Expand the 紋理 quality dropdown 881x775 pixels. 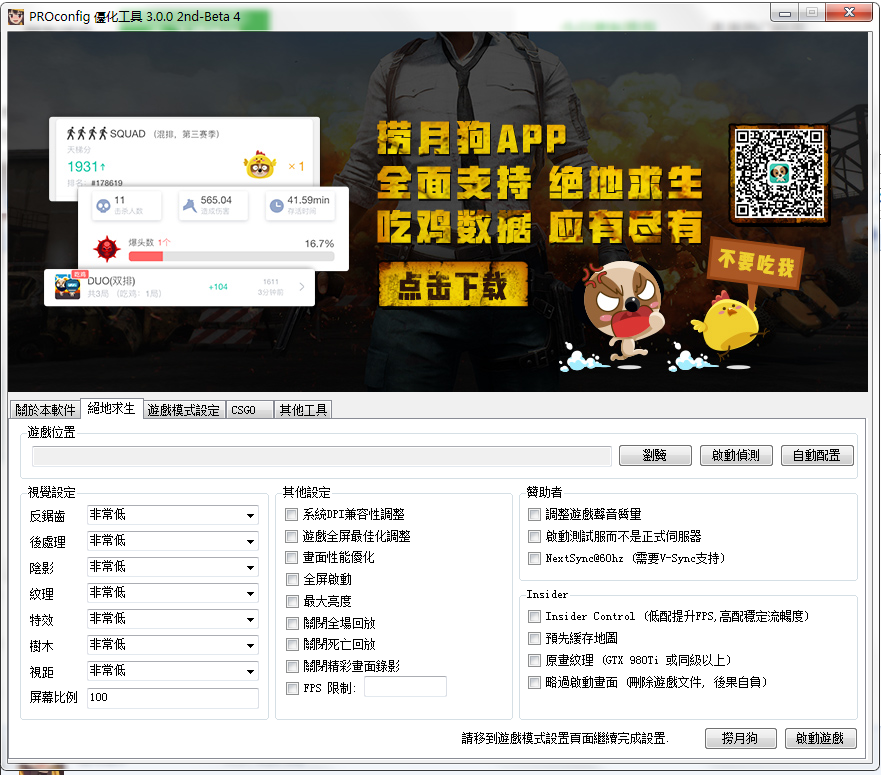(x=172, y=593)
